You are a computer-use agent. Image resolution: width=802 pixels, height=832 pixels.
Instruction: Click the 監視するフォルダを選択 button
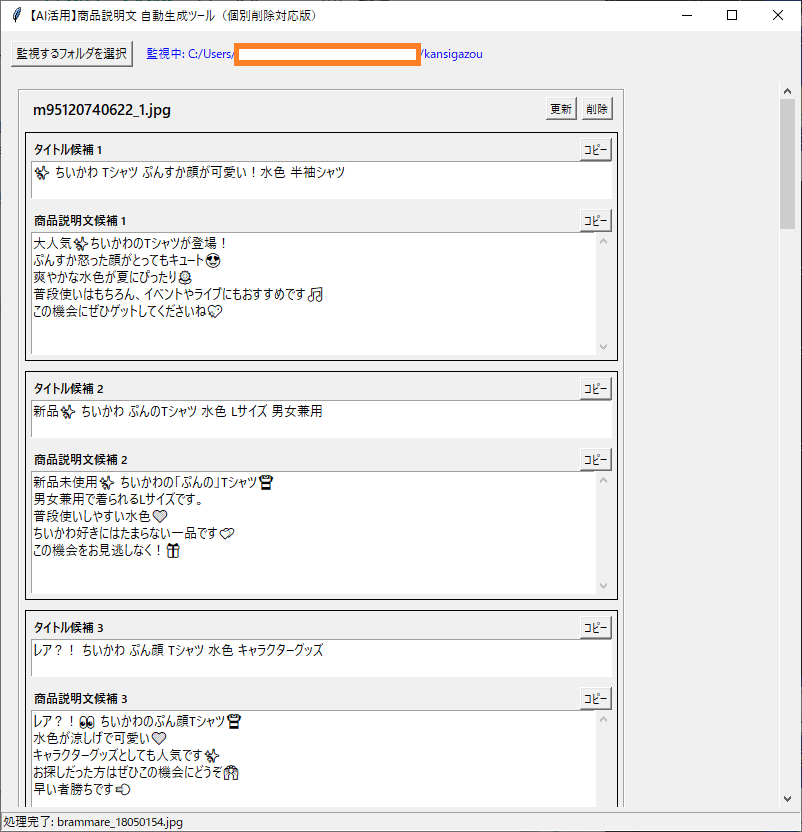click(72, 54)
